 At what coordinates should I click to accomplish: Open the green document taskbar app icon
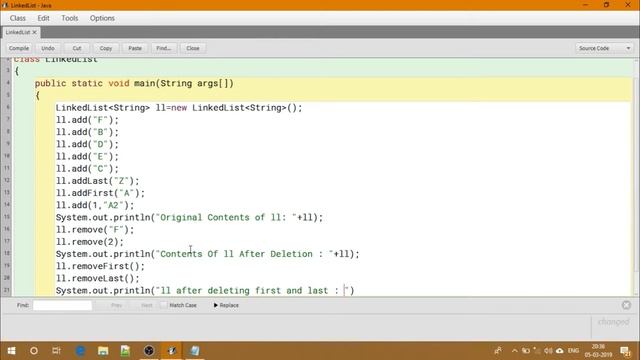coord(125,351)
